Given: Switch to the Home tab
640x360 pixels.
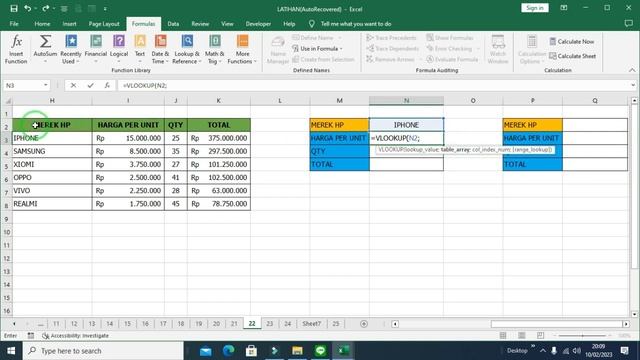Looking at the screenshot, I should click(42, 24).
